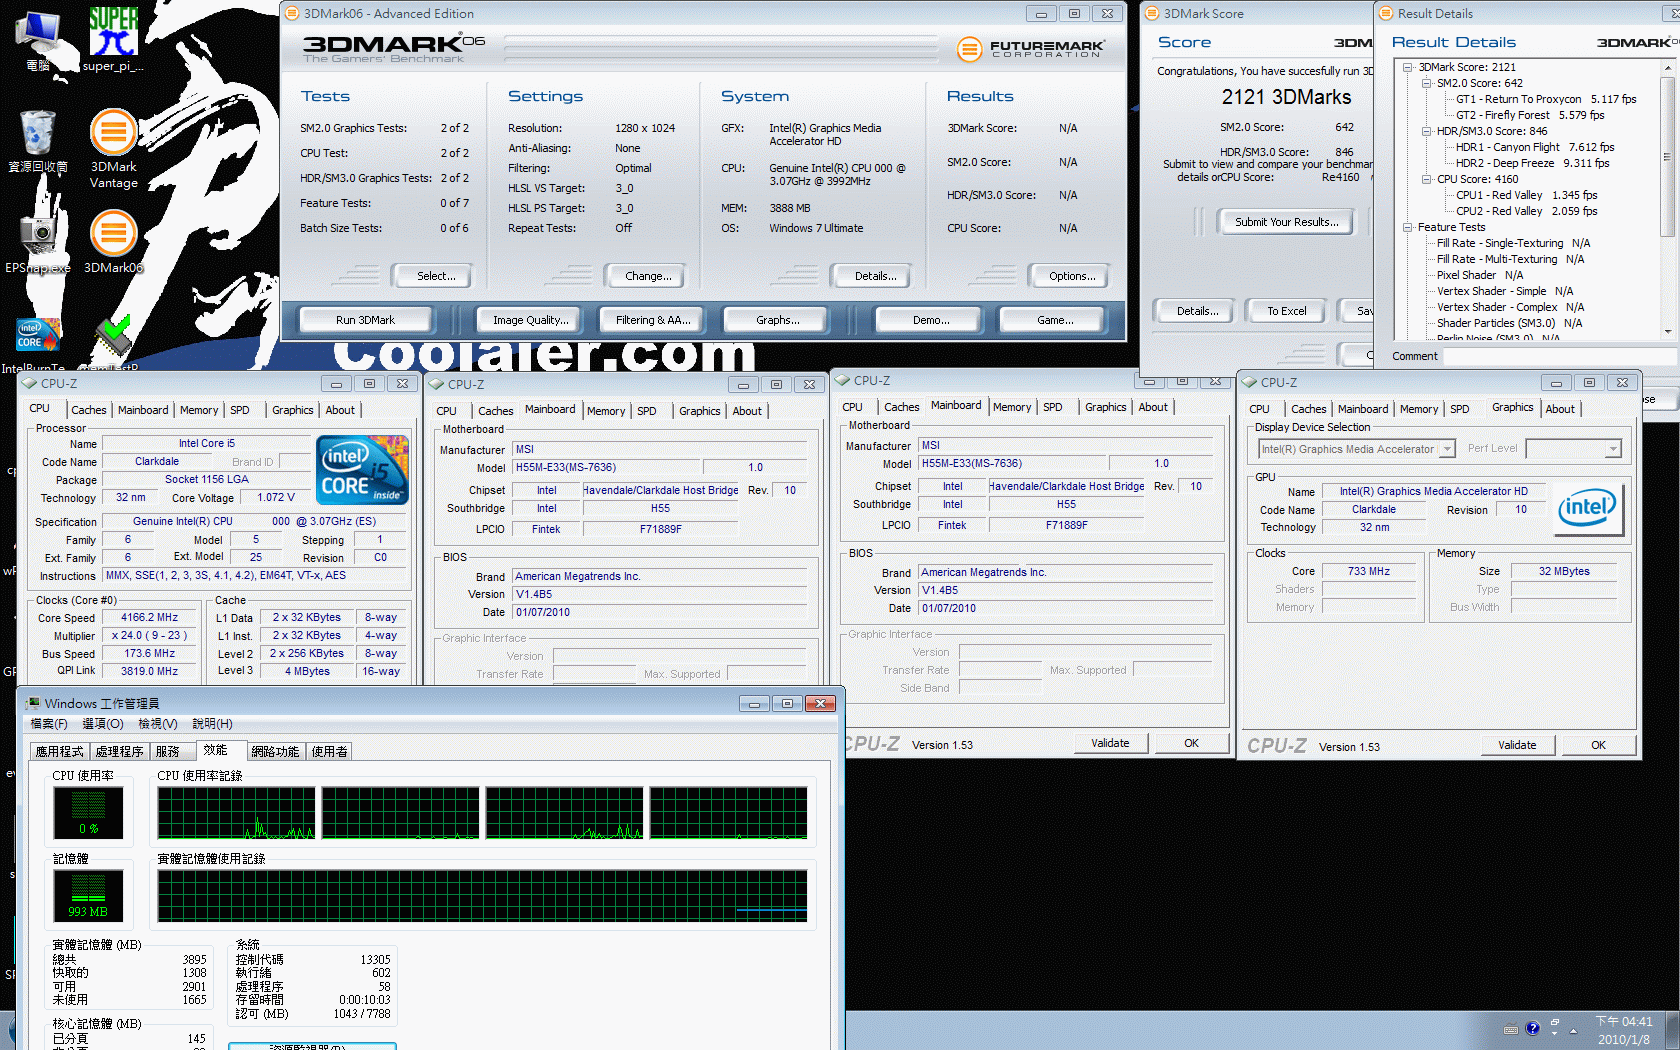
Task: Click the help icon in system tray
Action: tap(1533, 1028)
